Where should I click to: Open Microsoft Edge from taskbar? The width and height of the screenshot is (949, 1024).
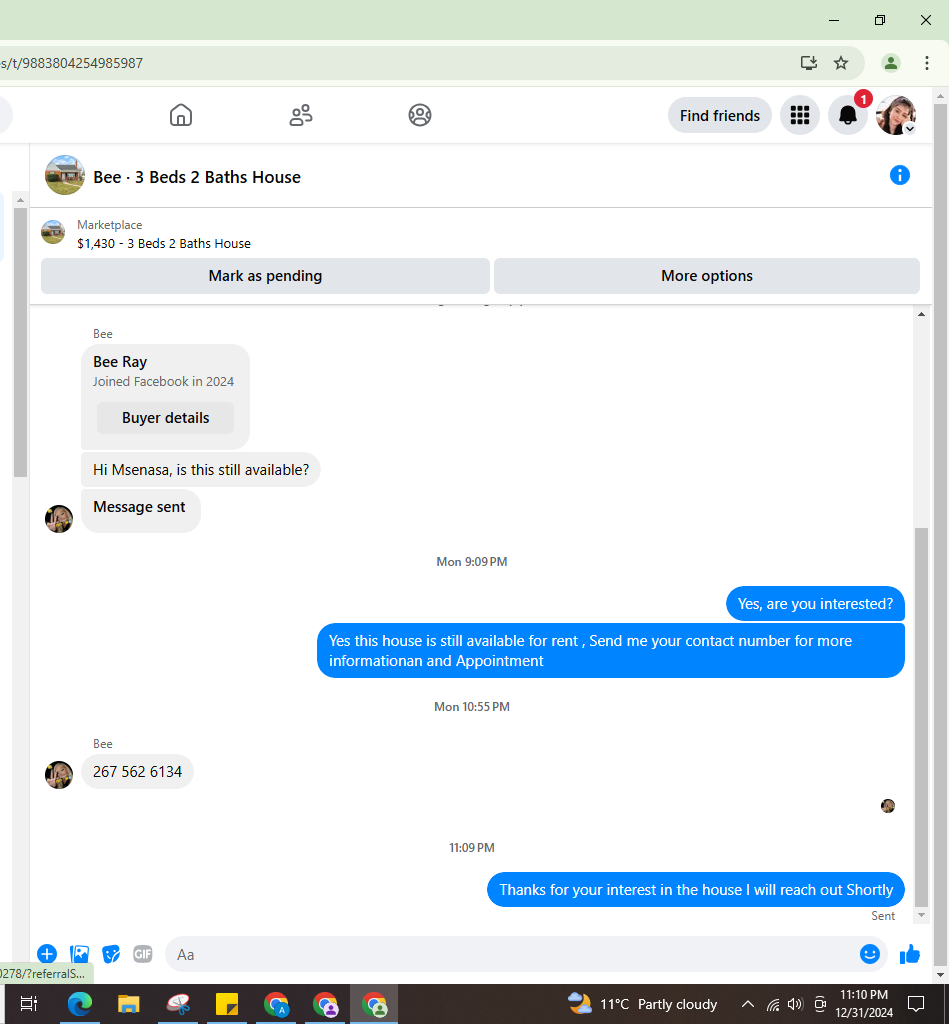(80, 1004)
